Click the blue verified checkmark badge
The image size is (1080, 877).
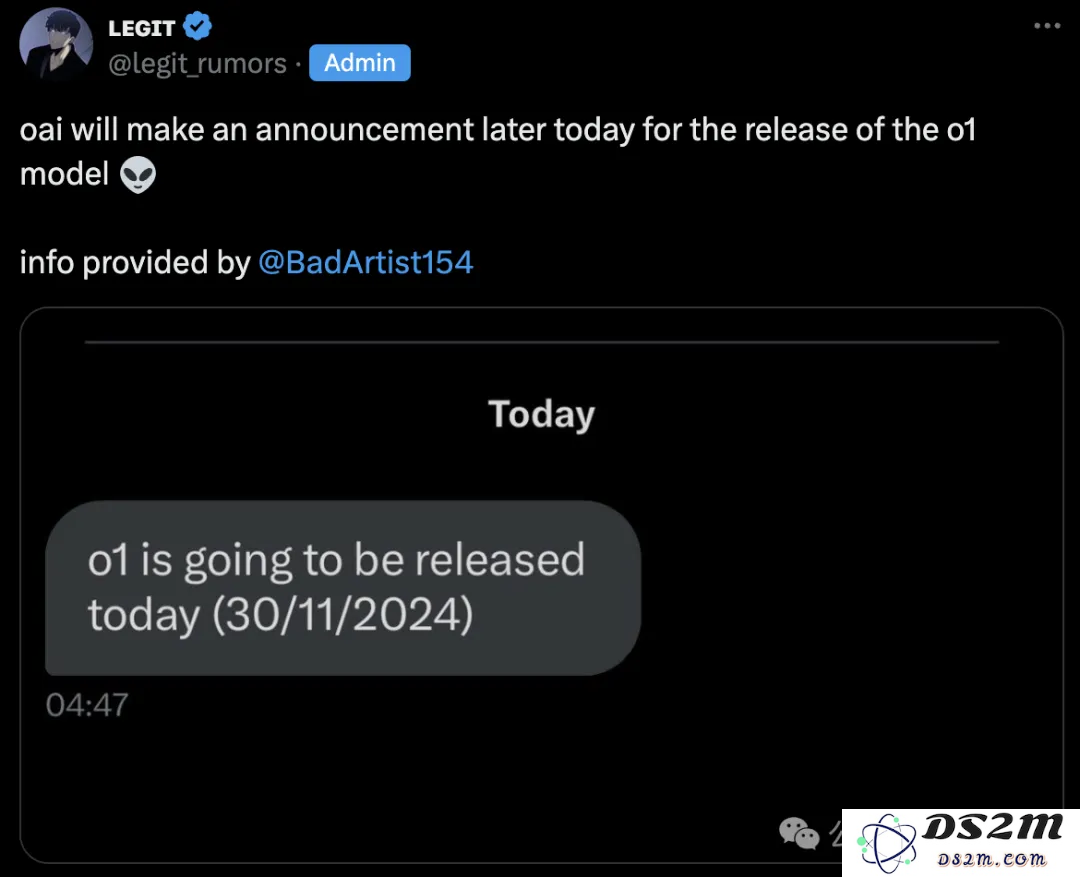coord(198,27)
